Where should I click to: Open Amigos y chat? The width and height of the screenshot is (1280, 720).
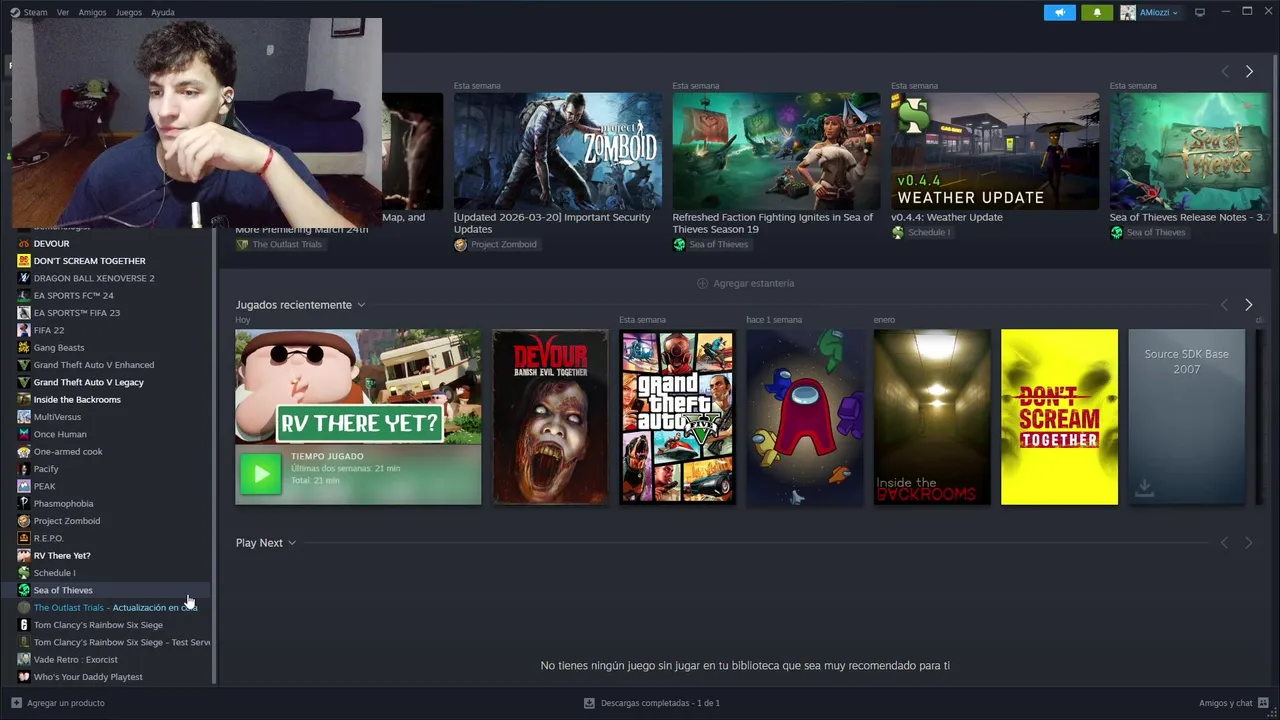point(1235,703)
